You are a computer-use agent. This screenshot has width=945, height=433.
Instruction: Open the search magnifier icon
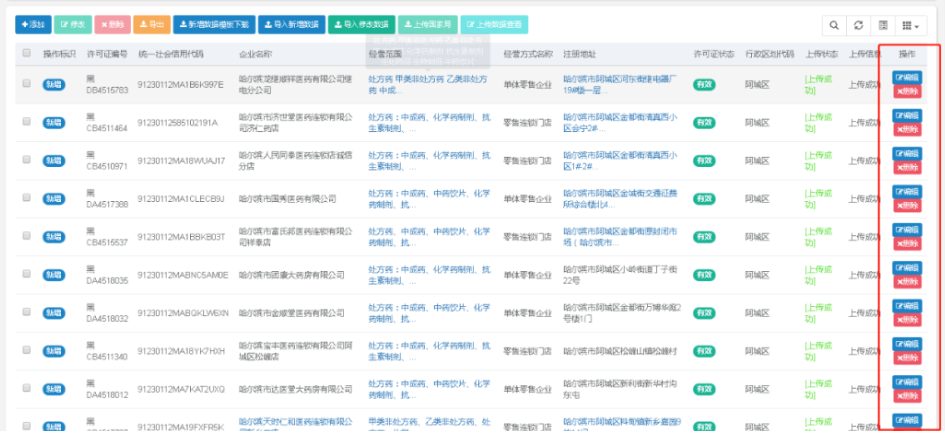pos(834,25)
